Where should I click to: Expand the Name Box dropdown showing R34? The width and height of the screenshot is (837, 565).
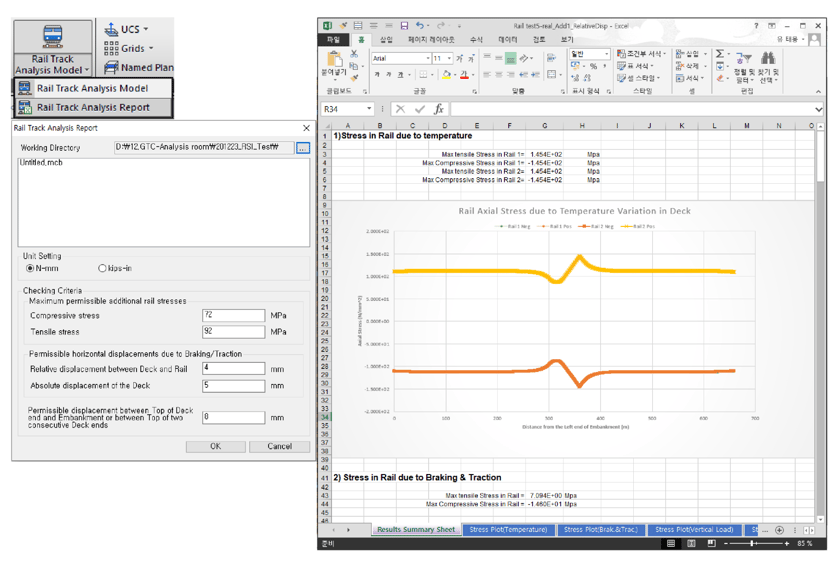tap(369, 109)
